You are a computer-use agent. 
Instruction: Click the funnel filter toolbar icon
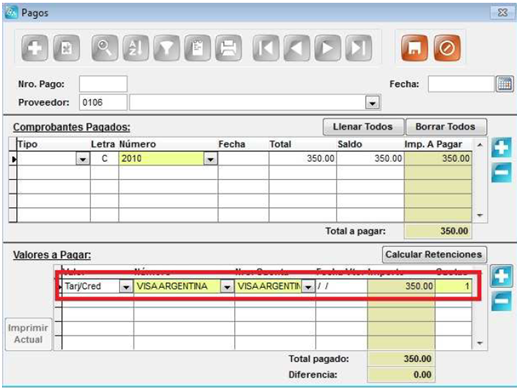167,48
